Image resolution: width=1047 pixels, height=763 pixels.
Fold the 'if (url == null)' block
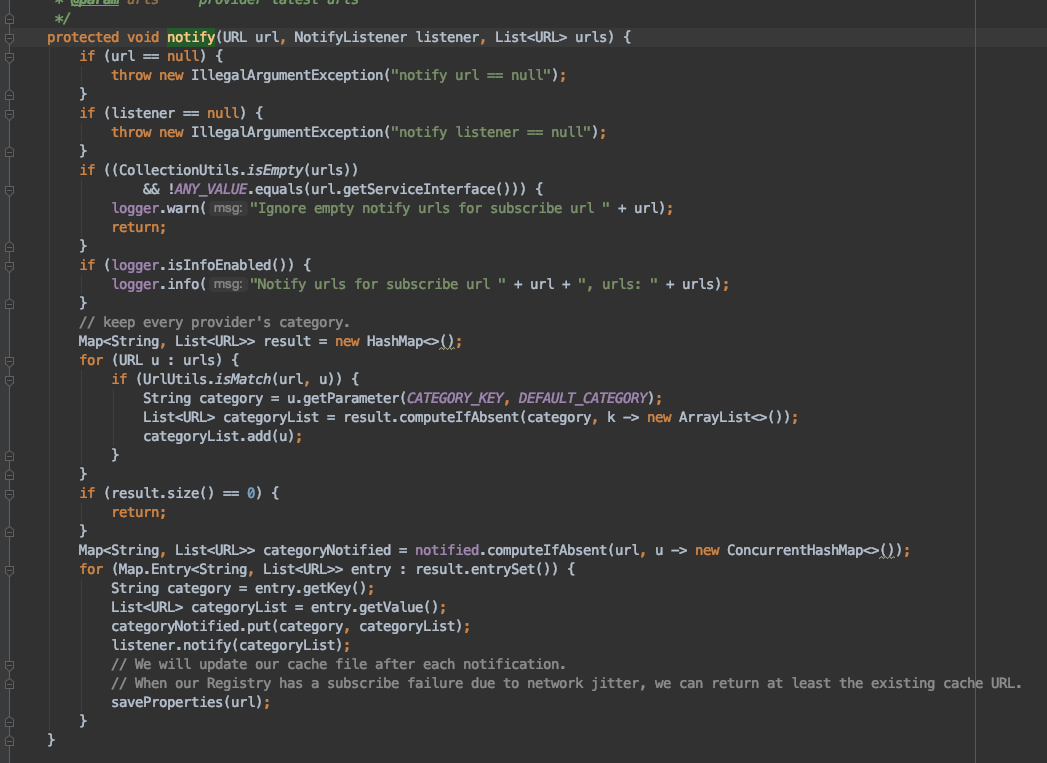tap(9, 57)
